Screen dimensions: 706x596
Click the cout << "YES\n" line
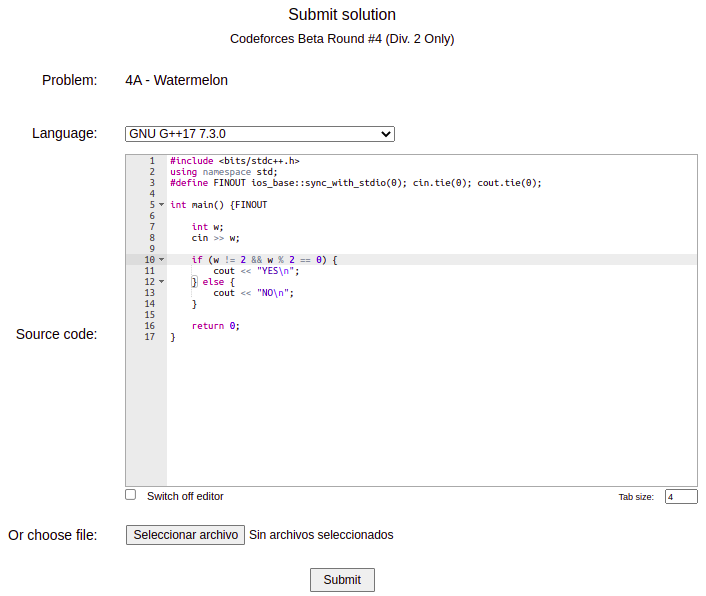(256, 271)
